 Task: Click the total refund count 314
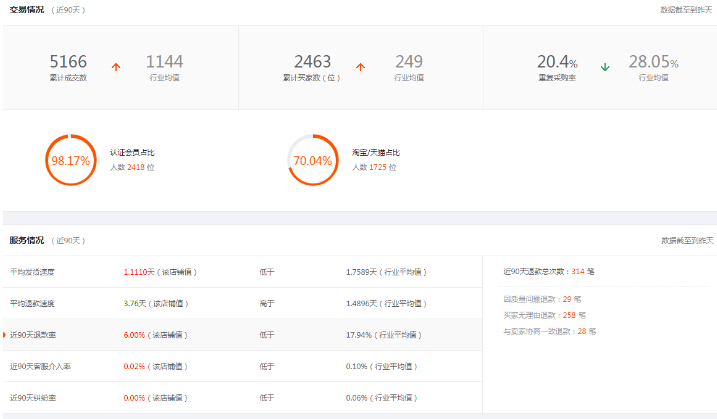577,271
